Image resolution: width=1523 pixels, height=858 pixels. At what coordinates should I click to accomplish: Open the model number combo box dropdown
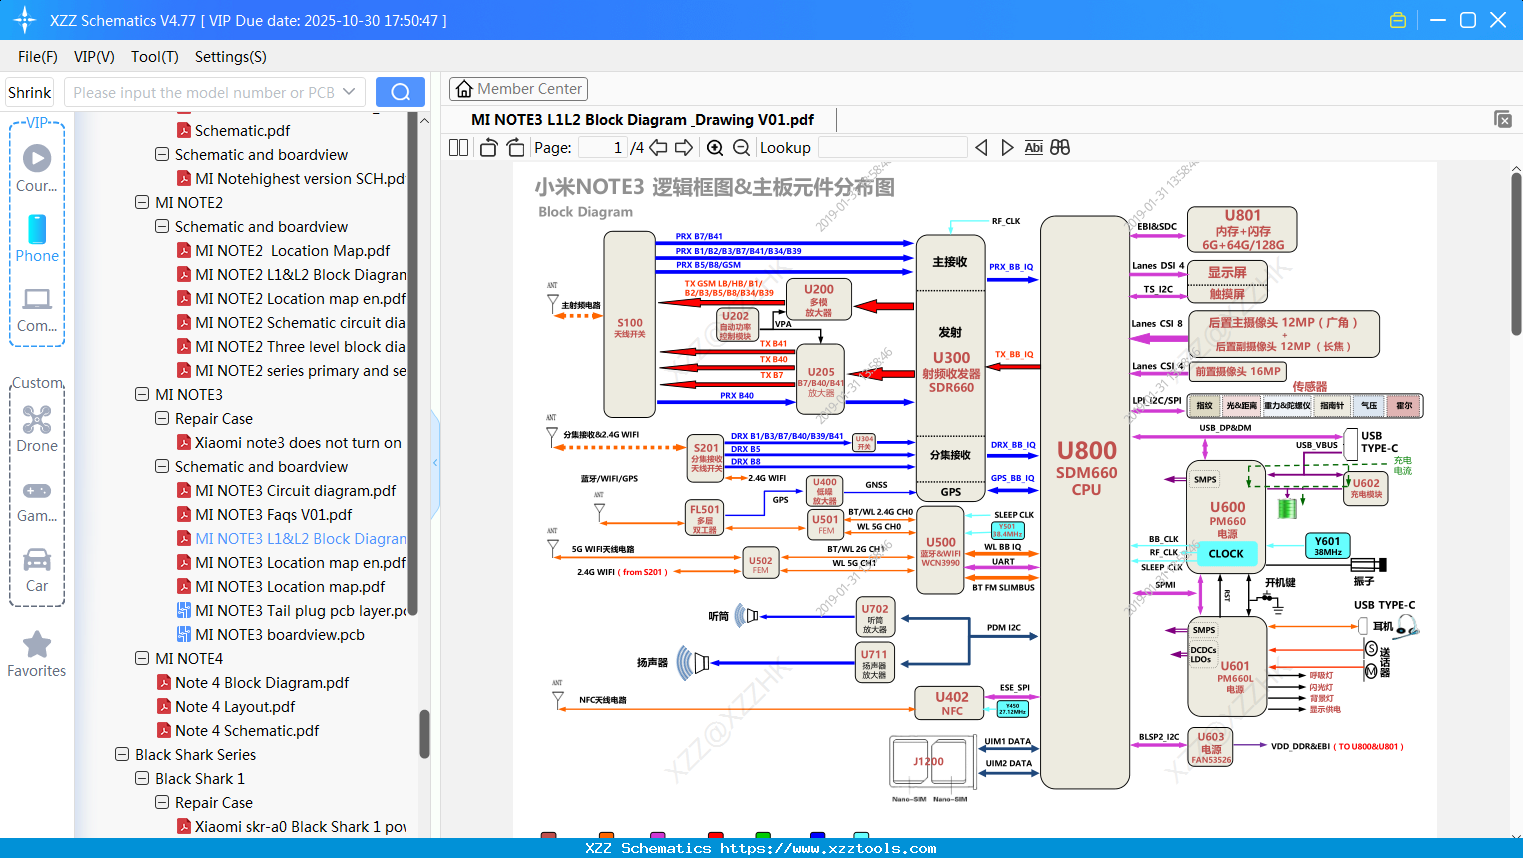point(347,91)
